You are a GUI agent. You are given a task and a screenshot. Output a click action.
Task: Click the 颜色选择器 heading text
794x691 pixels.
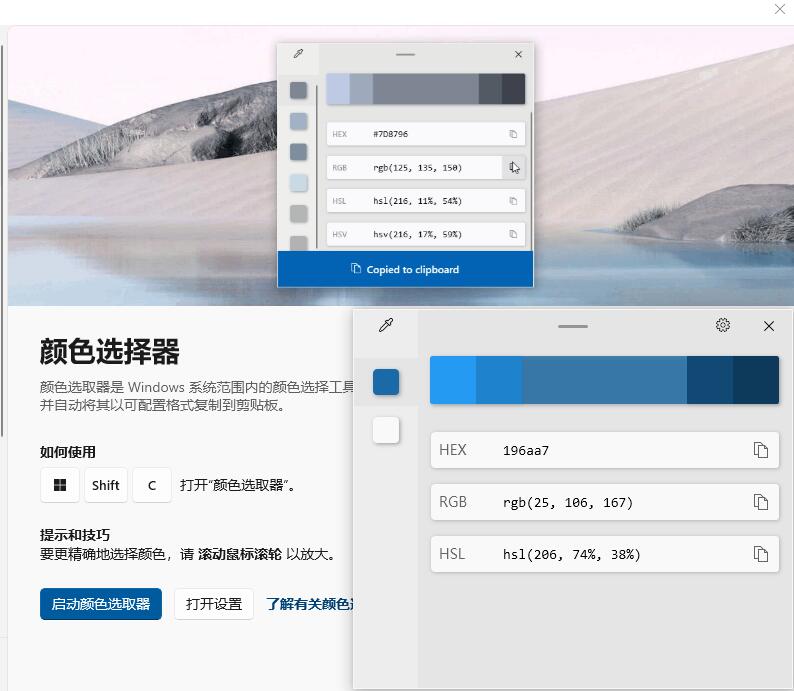coord(109,351)
